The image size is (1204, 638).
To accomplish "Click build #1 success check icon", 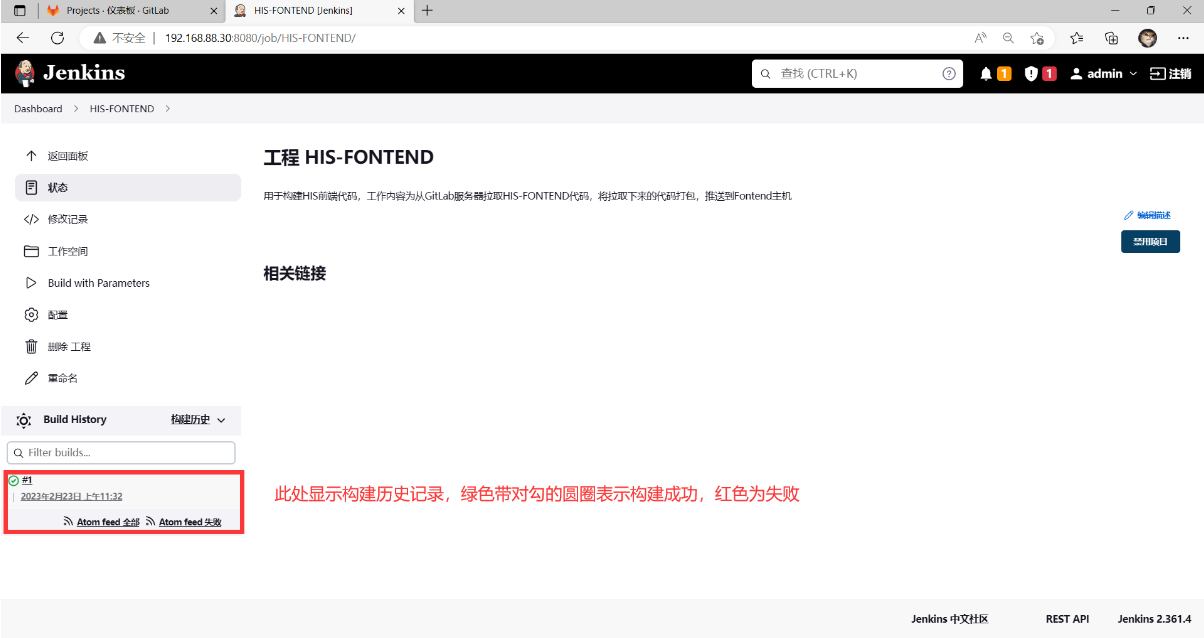I will [13, 481].
